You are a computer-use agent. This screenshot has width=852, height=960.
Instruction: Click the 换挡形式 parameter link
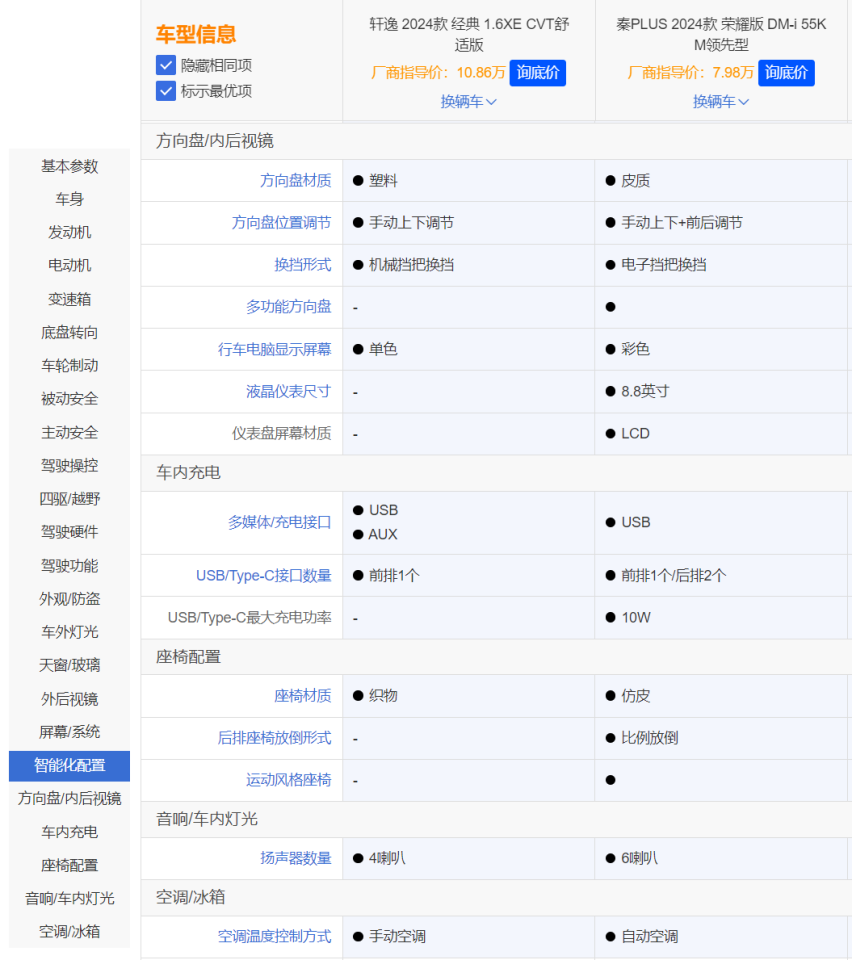(x=303, y=265)
